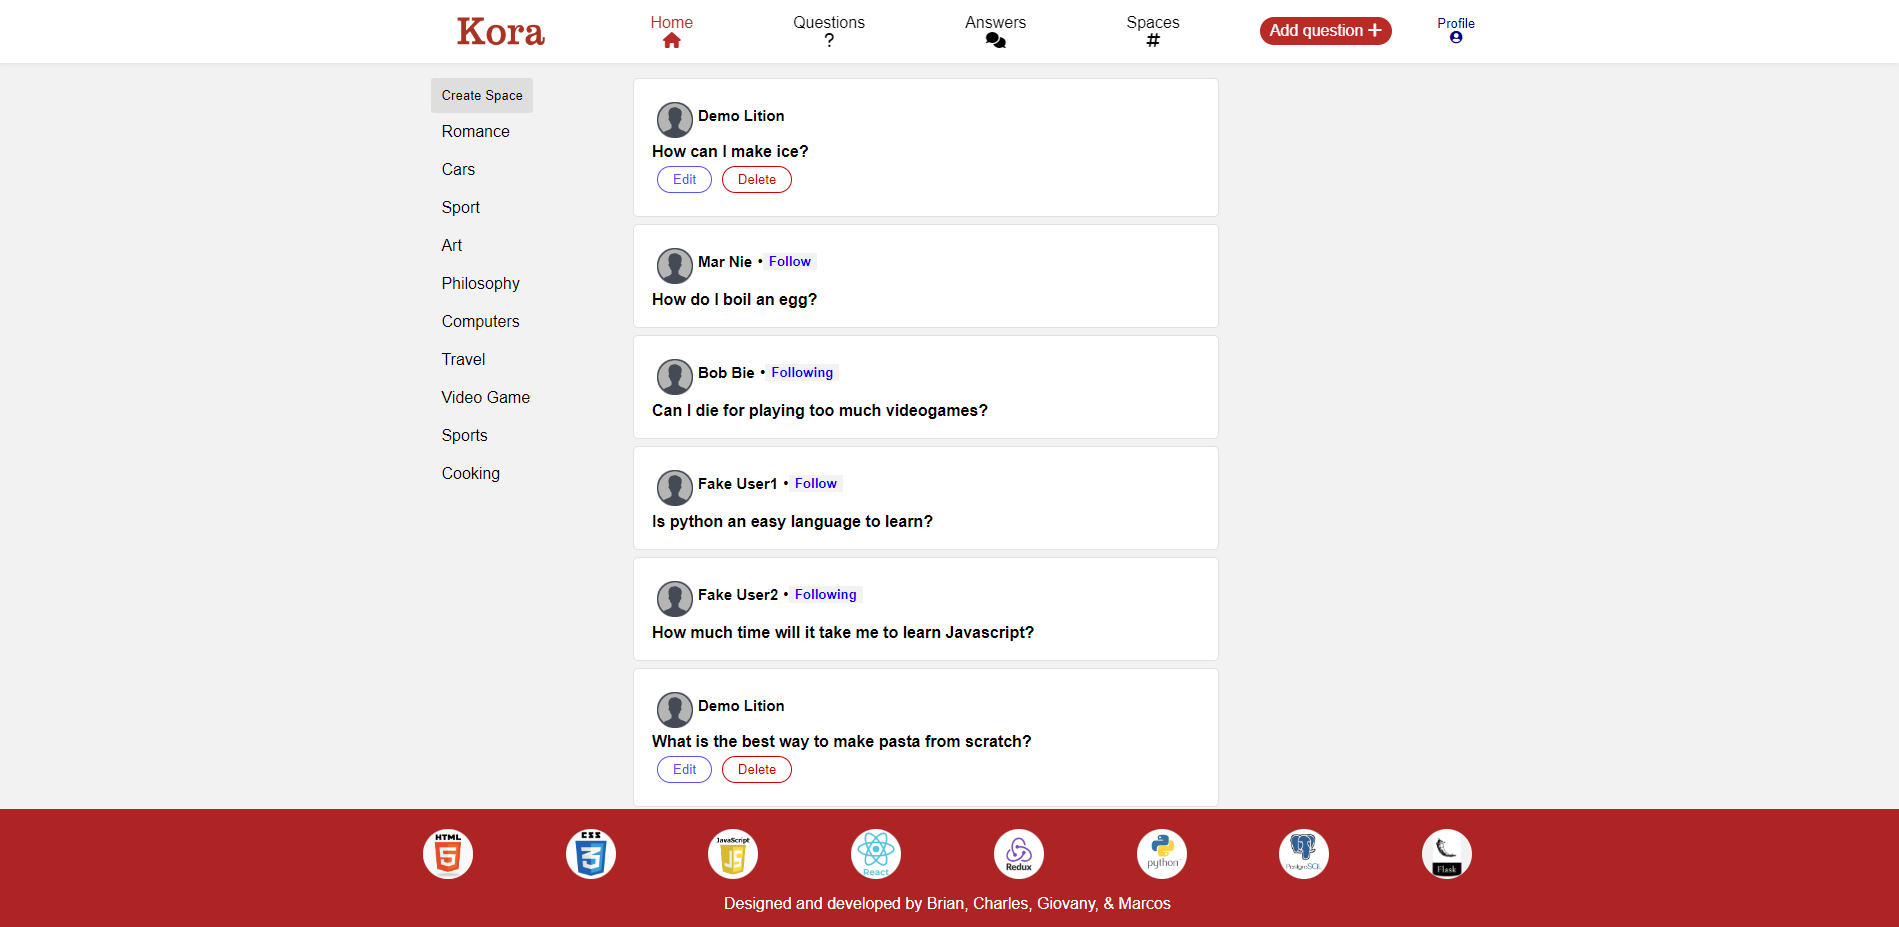Click the HTML5 icon in footer
Screen dimensions: 1899x927
point(447,854)
